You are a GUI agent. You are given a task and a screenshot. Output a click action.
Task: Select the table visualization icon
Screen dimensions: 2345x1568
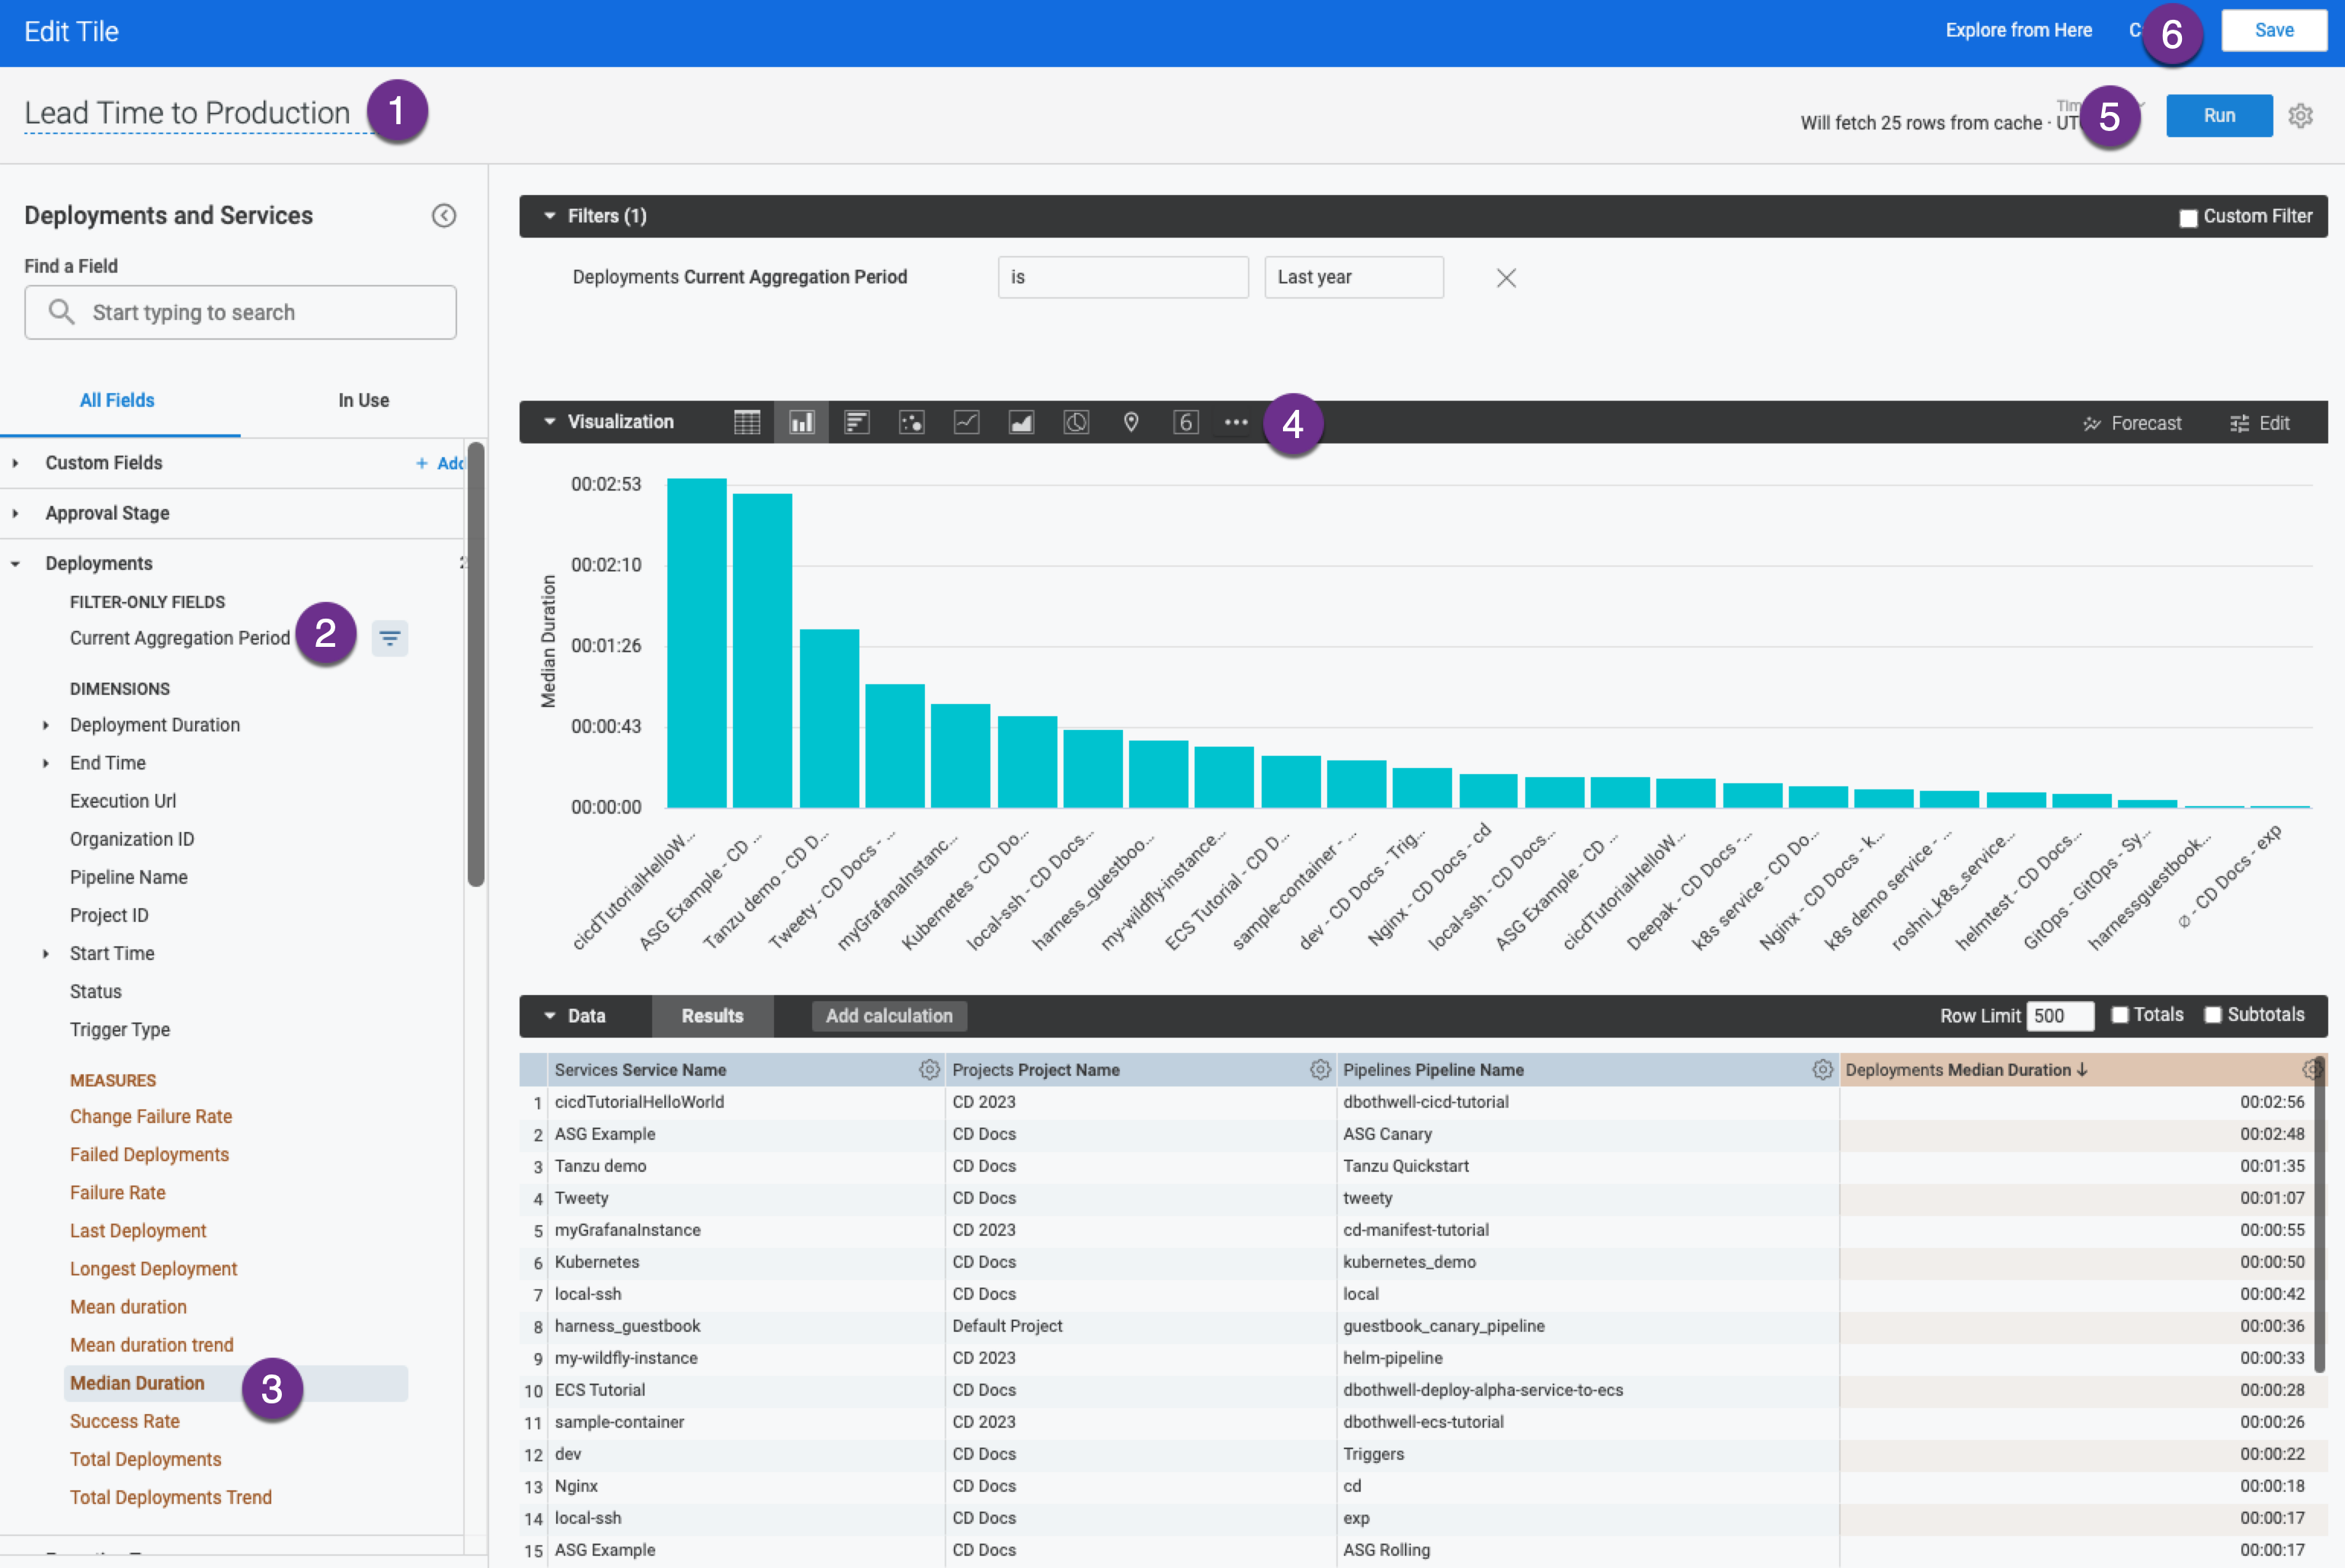[x=746, y=422]
